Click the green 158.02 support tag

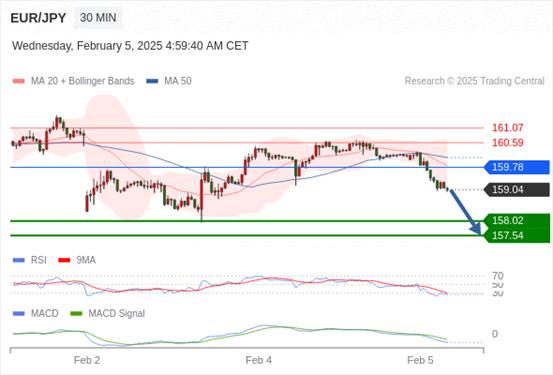pos(517,221)
